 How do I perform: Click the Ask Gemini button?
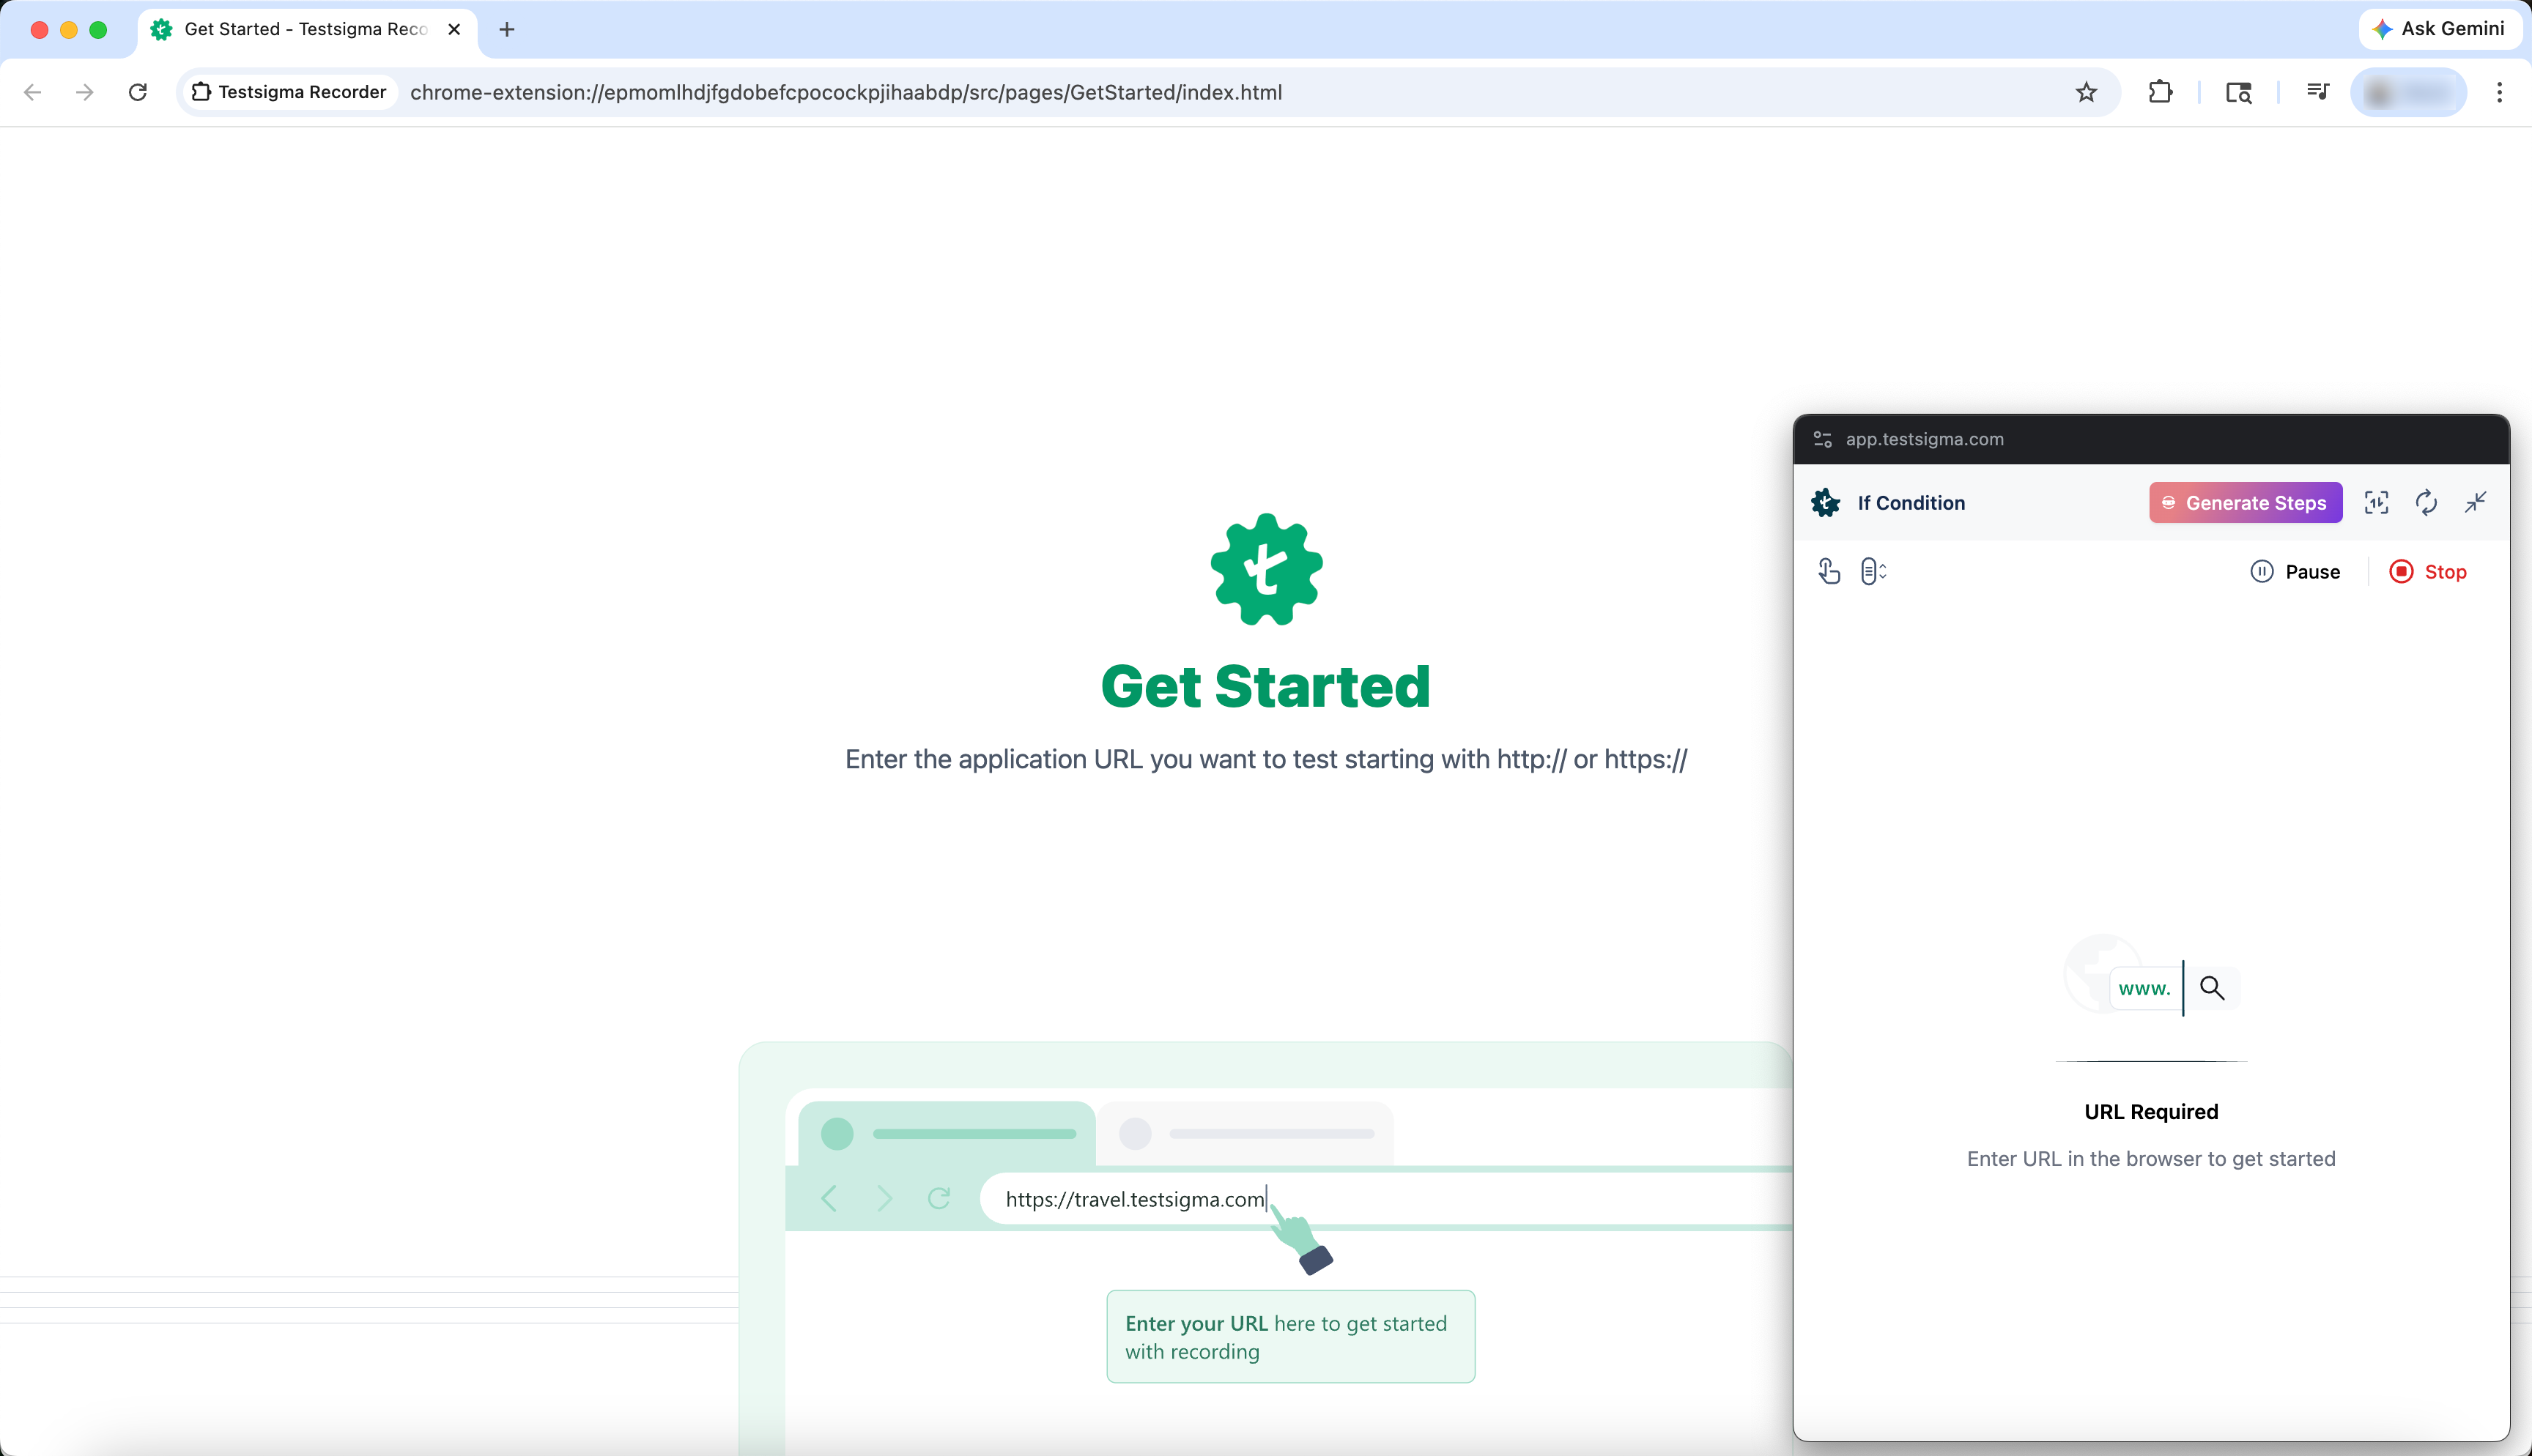tap(2439, 29)
